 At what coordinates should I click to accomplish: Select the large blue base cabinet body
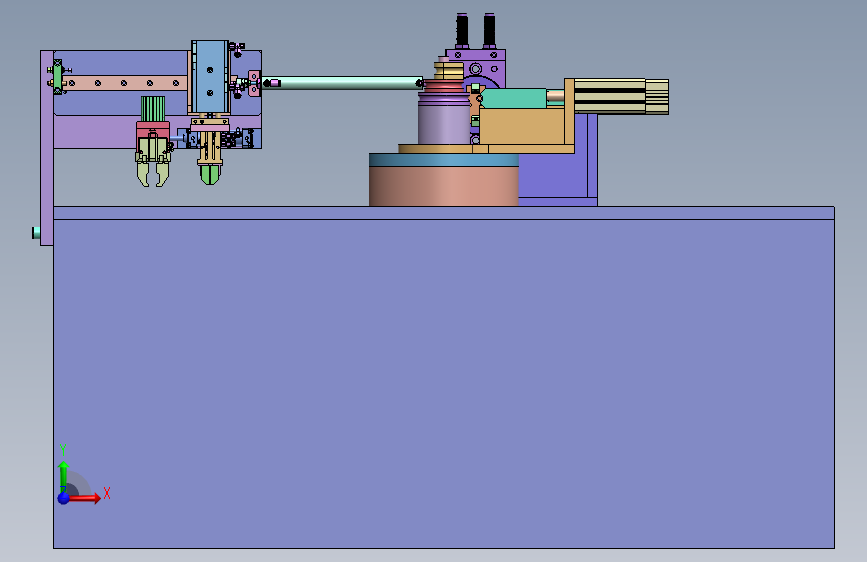[443, 384]
